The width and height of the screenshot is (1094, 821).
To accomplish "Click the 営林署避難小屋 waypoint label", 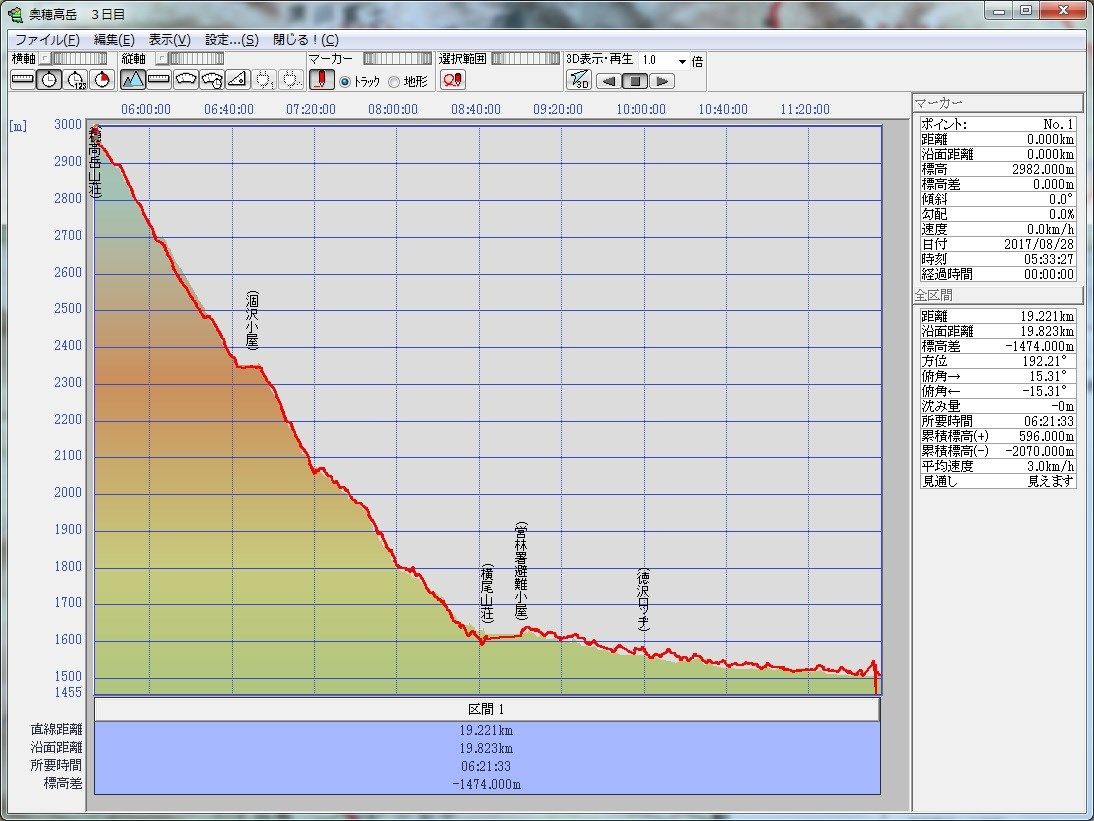I will point(520,571).
